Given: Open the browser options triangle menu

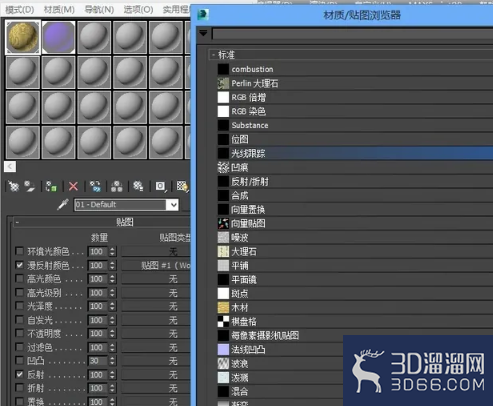Looking at the screenshot, I should click(203, 33).
